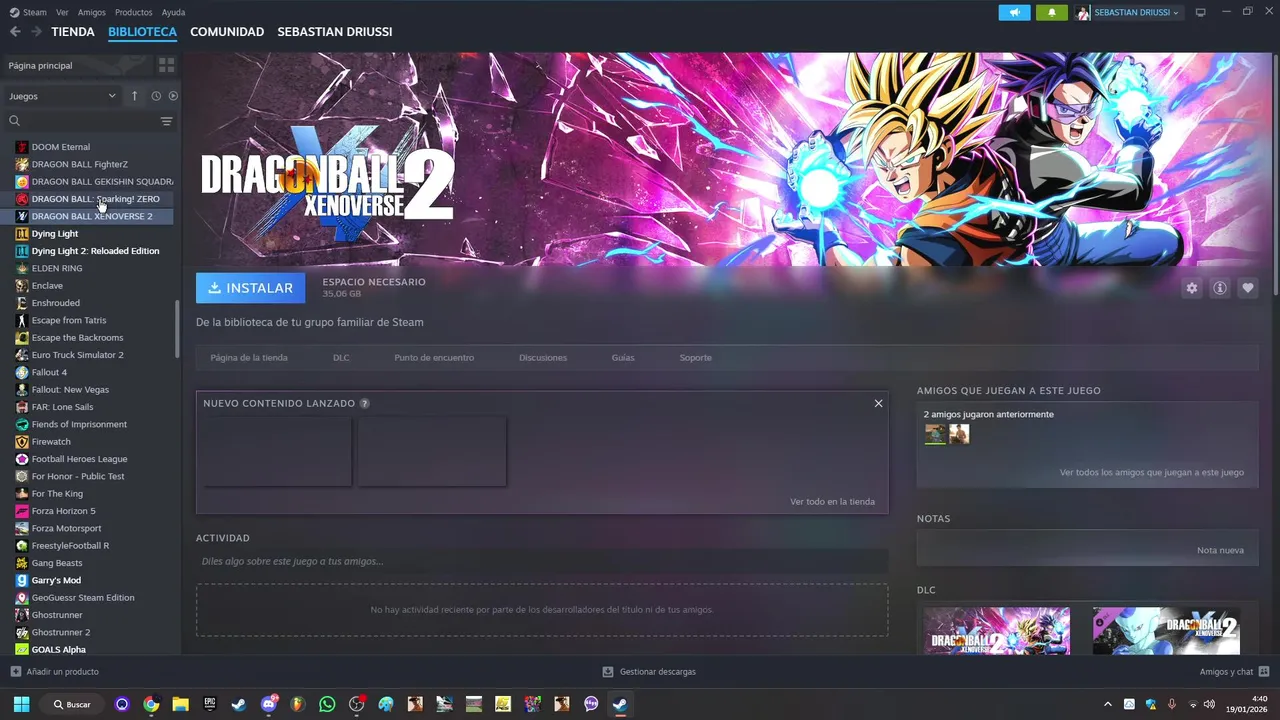Viewport: 1280px width, 720px height.
Task: Open Soporte tab
Action: click(696, 358)
